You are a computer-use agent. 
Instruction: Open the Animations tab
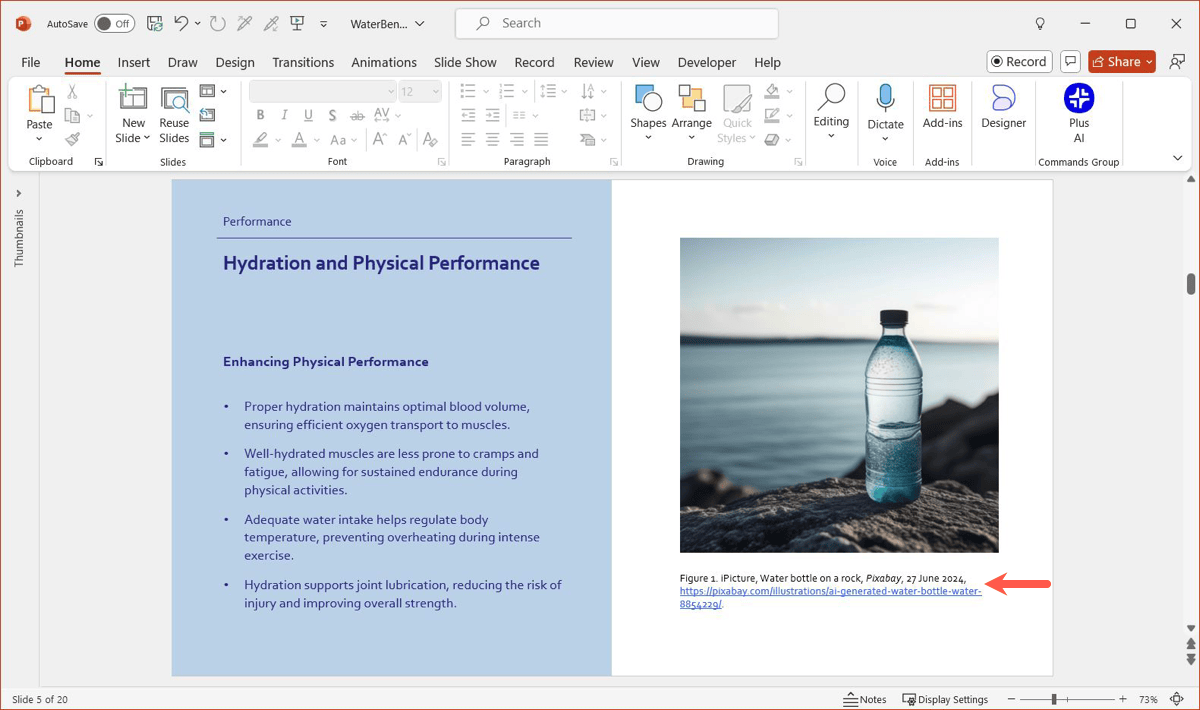coord(384,62)
